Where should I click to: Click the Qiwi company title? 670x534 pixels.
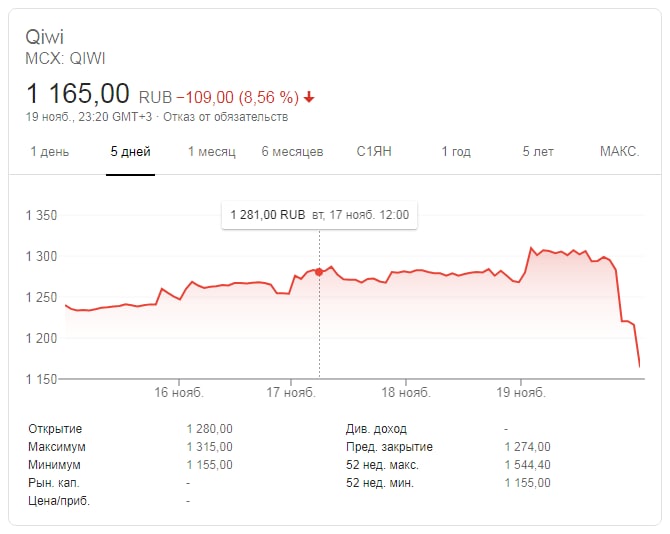(45, 39)
